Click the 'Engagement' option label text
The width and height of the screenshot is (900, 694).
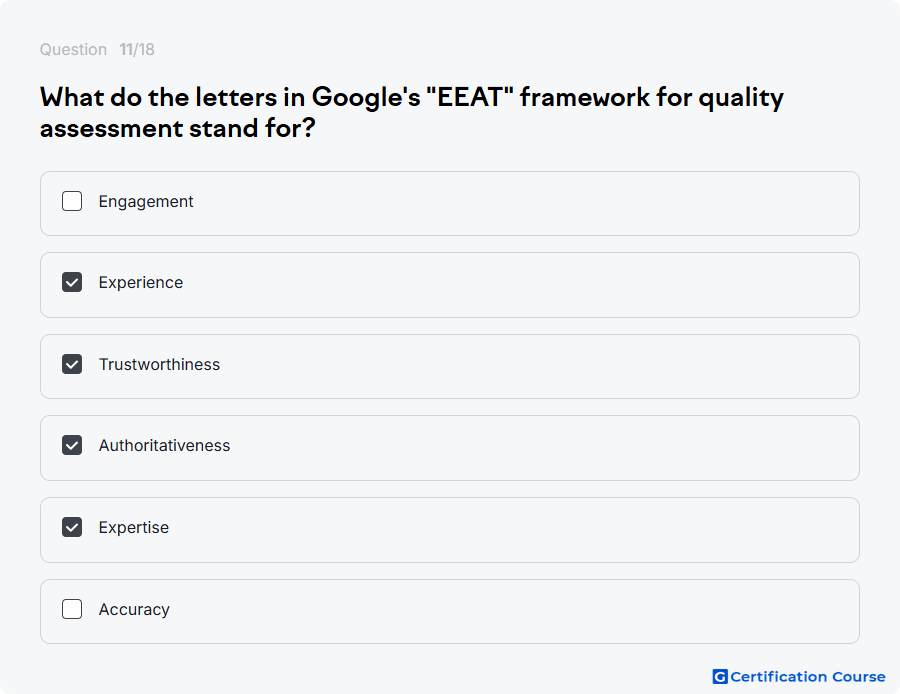(146, 202)
